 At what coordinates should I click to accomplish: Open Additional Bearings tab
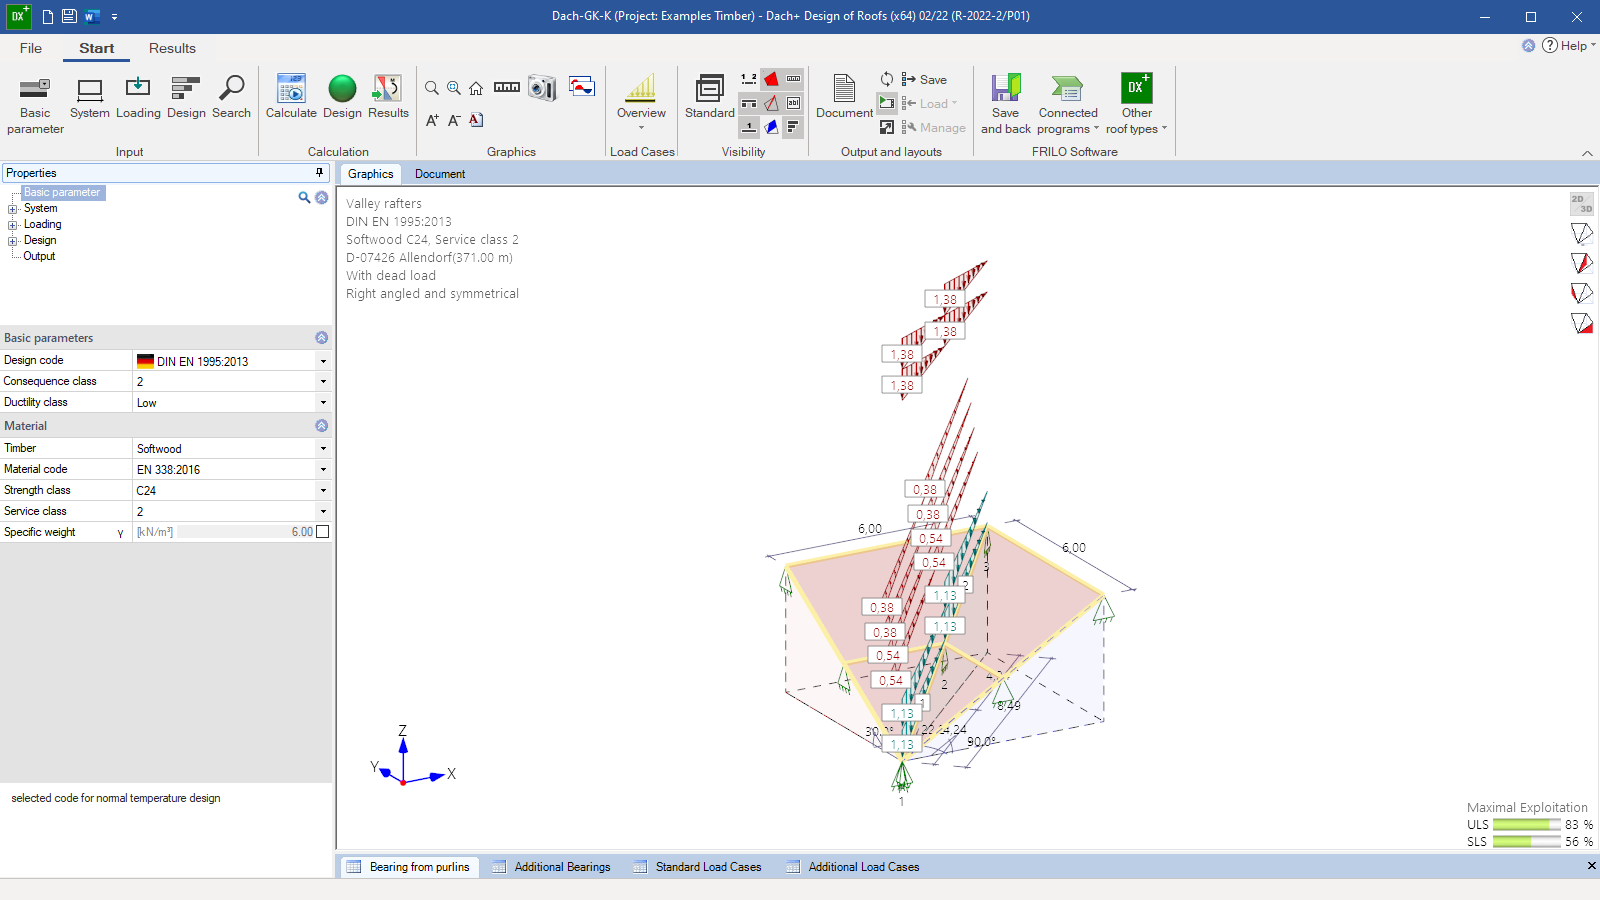pos(551,867)
